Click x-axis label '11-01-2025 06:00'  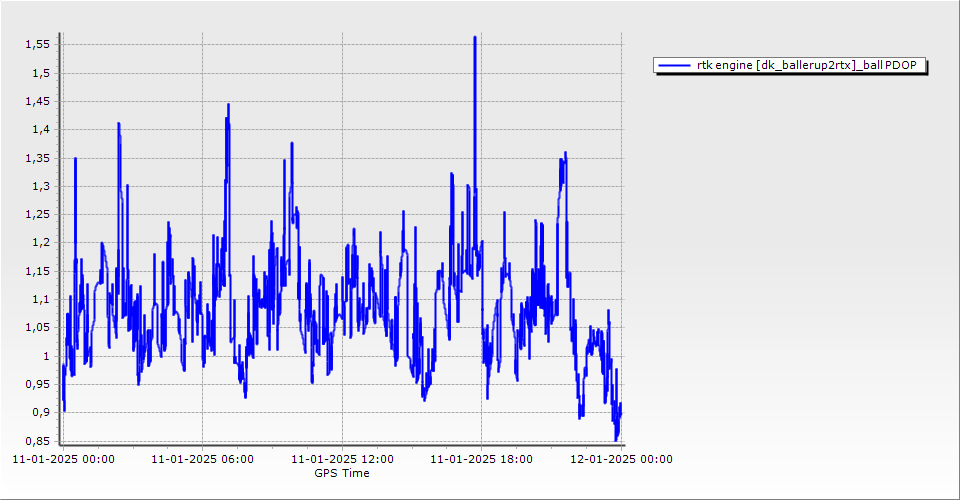pyautogui.click(x=202, y=459)
